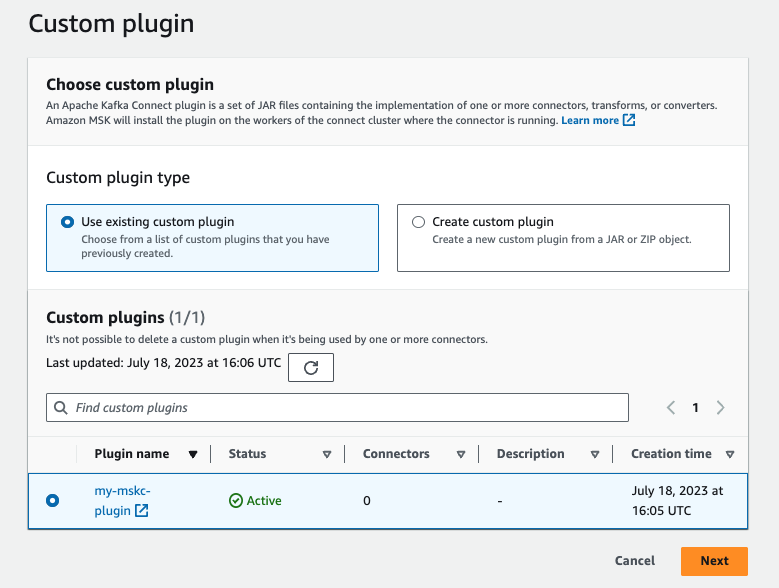Sort the Connectors column using its arrow

(461, 454)
